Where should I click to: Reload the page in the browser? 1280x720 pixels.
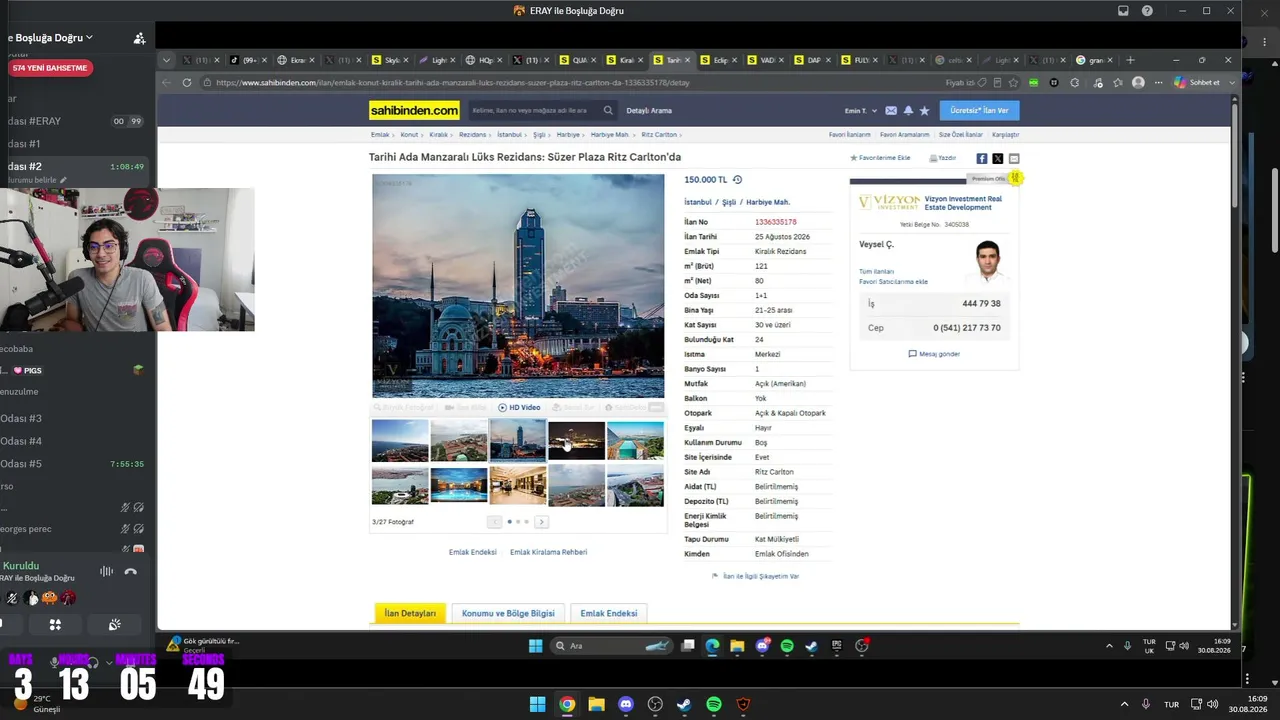pyautogui.click(x=187, y=82)
